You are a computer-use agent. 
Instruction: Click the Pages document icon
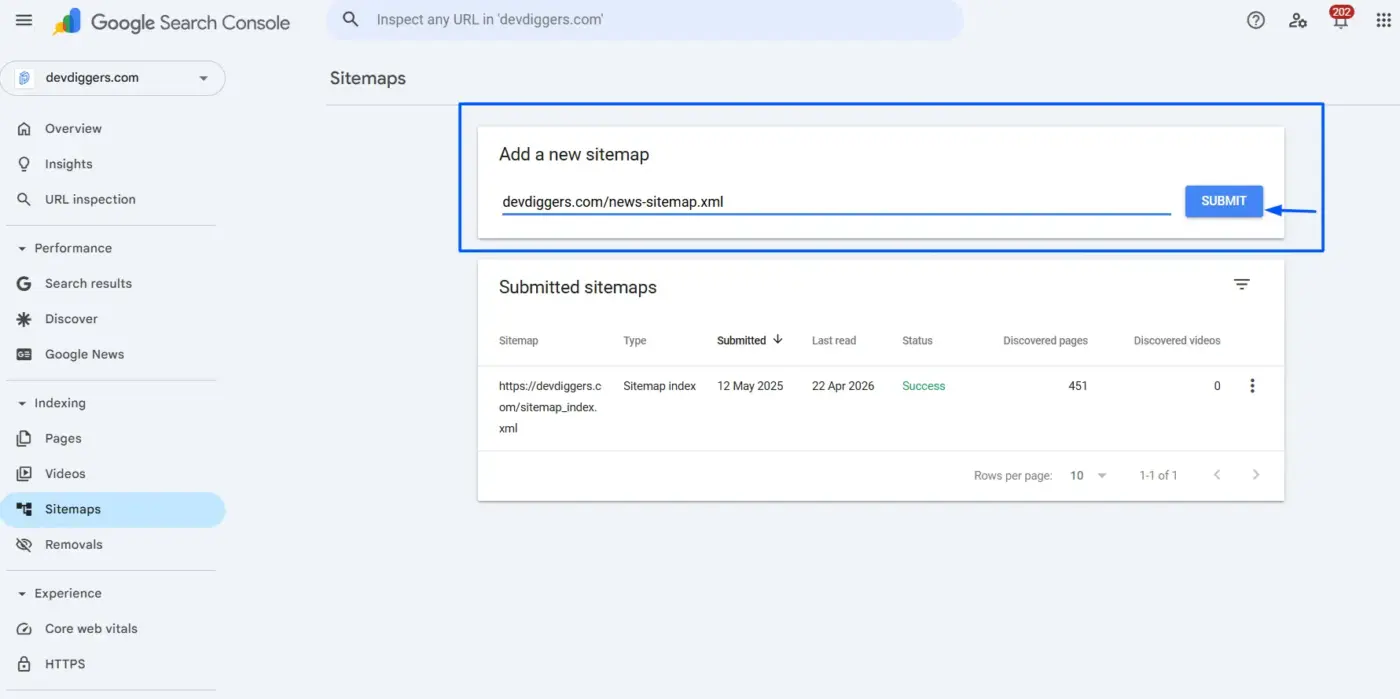tap(24, 439)
